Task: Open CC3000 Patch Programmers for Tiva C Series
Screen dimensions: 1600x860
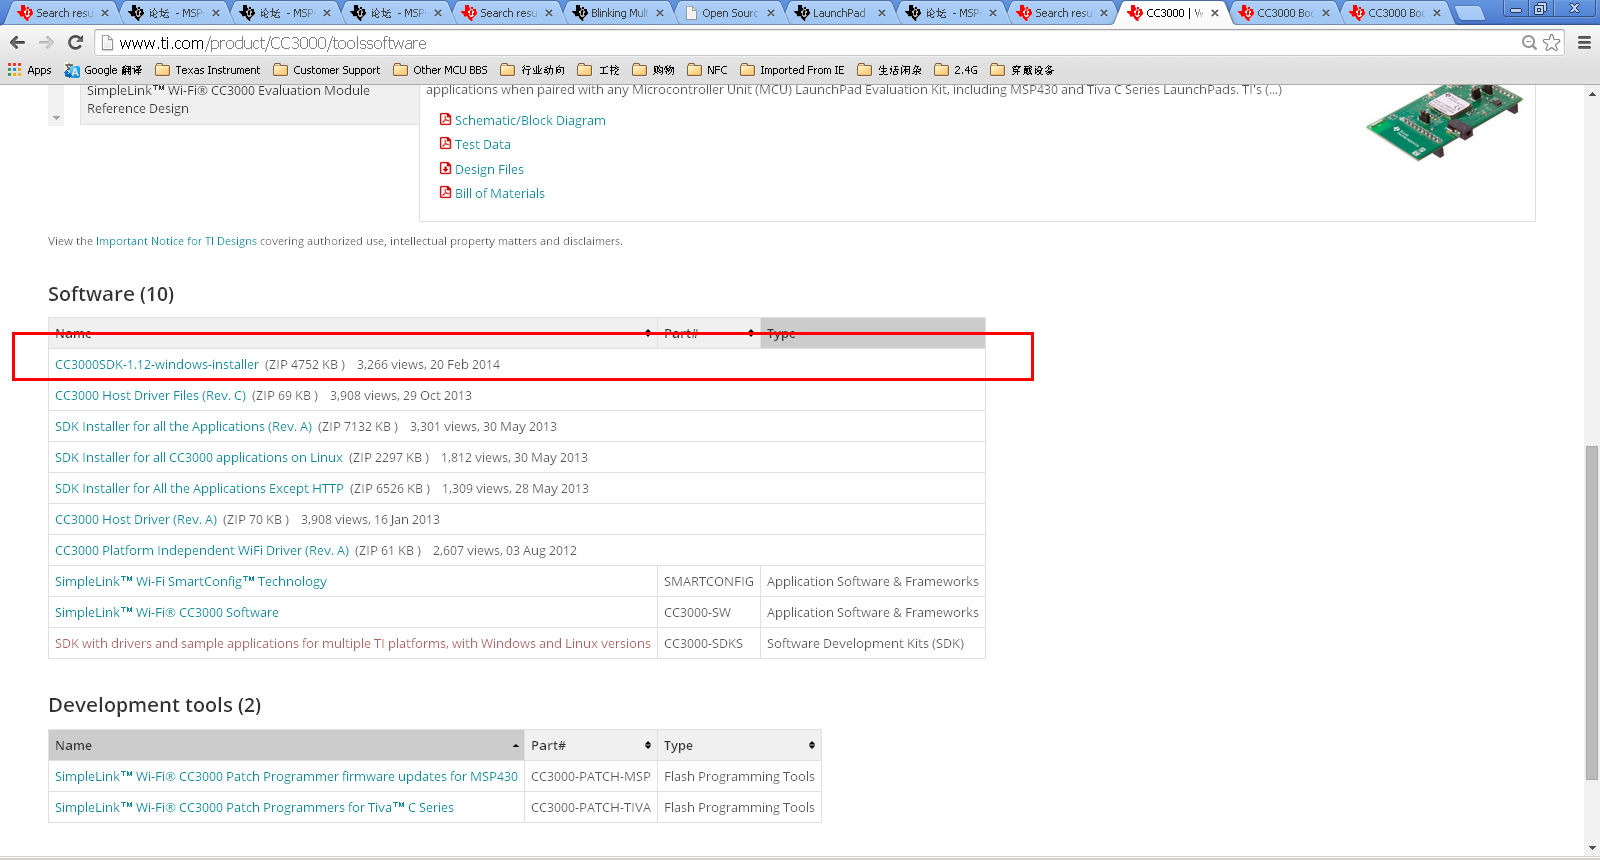Action: click(254, 807)
